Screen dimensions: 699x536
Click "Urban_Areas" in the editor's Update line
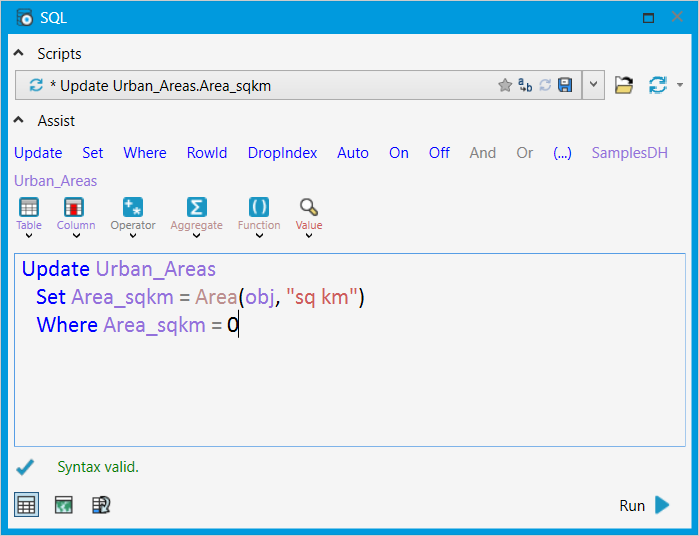click(156, 269)
